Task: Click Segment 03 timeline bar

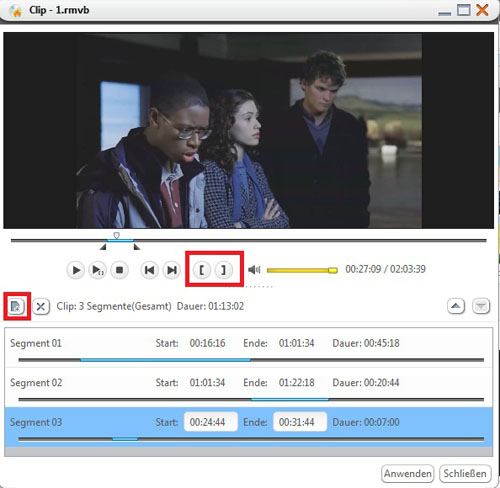Action: coord(251,439)
